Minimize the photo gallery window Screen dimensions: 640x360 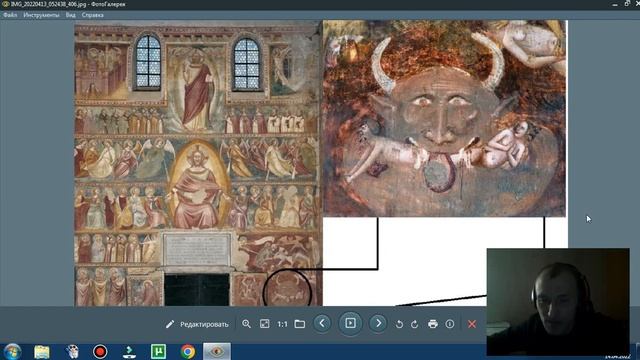pyautogui.click(x=615, y=4)
